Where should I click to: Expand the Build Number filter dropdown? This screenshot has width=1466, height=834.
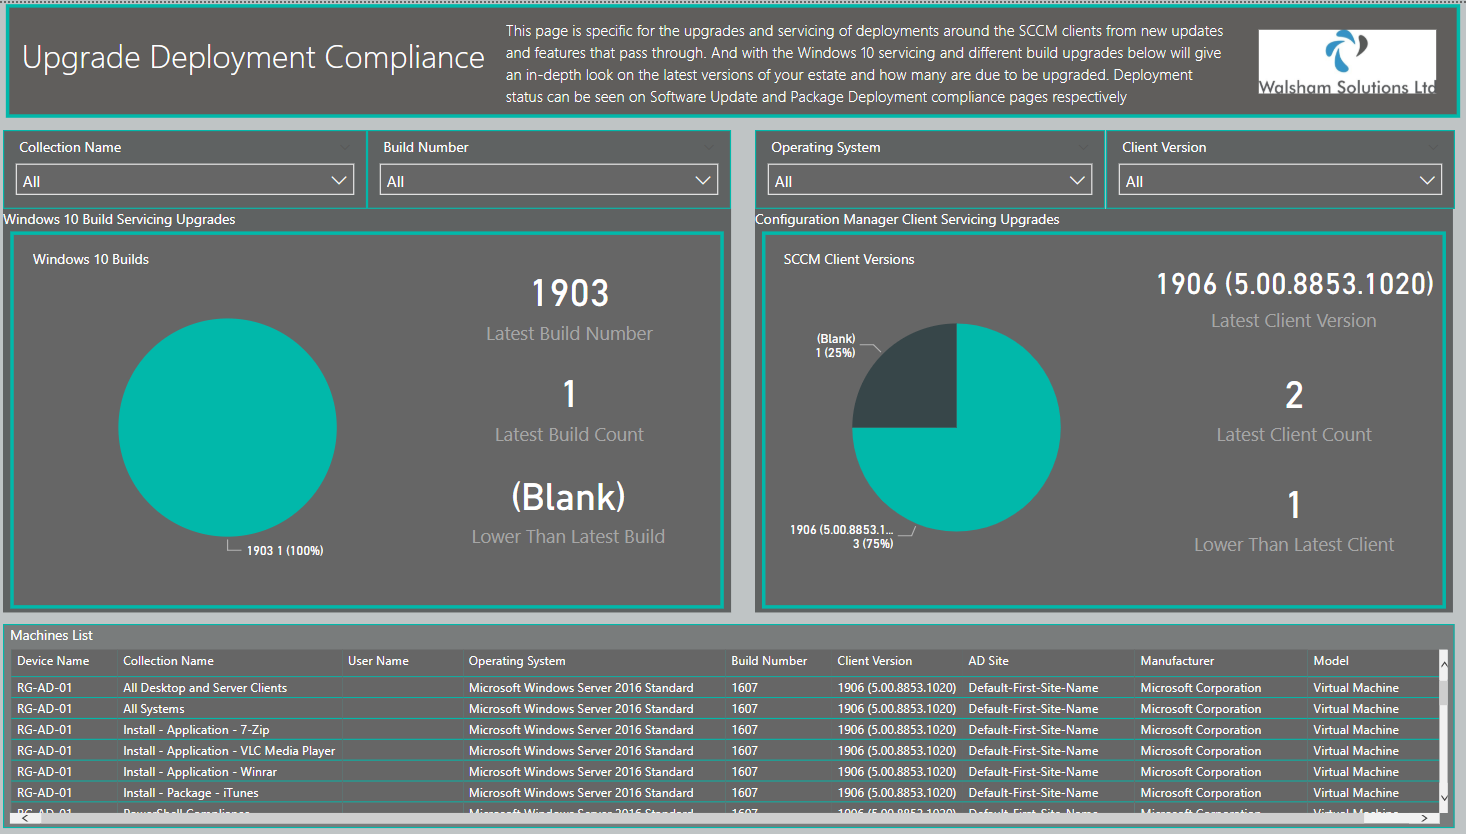(549, 180)
